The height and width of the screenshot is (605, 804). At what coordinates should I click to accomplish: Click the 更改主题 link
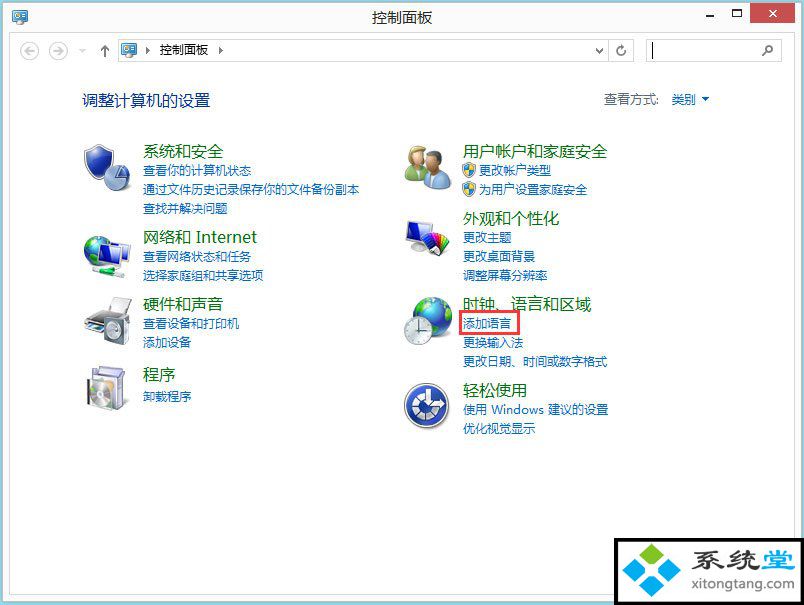[487, 237]
